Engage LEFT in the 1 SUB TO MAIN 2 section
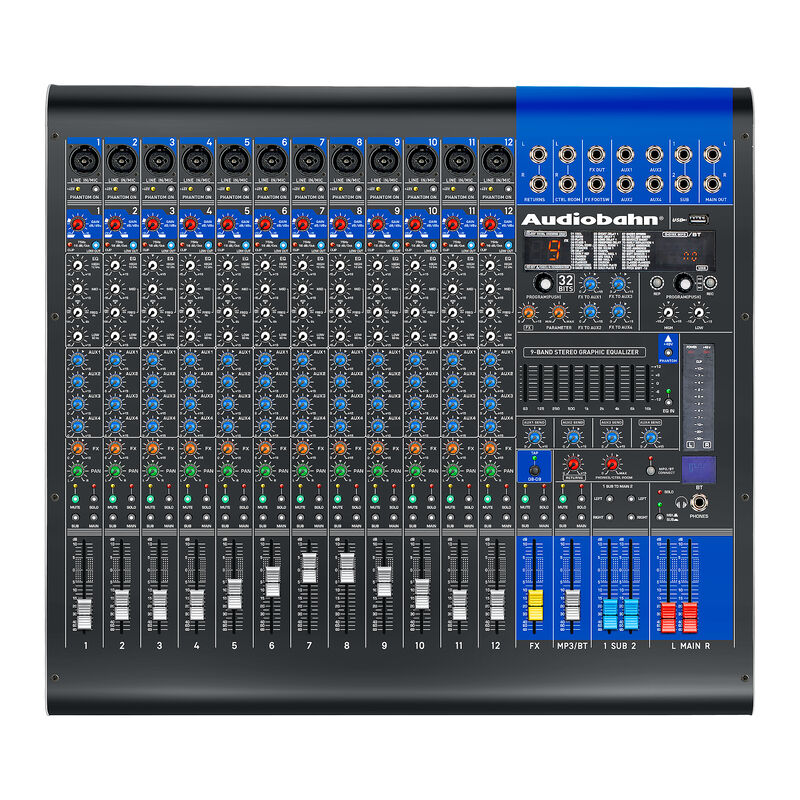The height and width of the screenshot is (800, 800). (609, 498)
